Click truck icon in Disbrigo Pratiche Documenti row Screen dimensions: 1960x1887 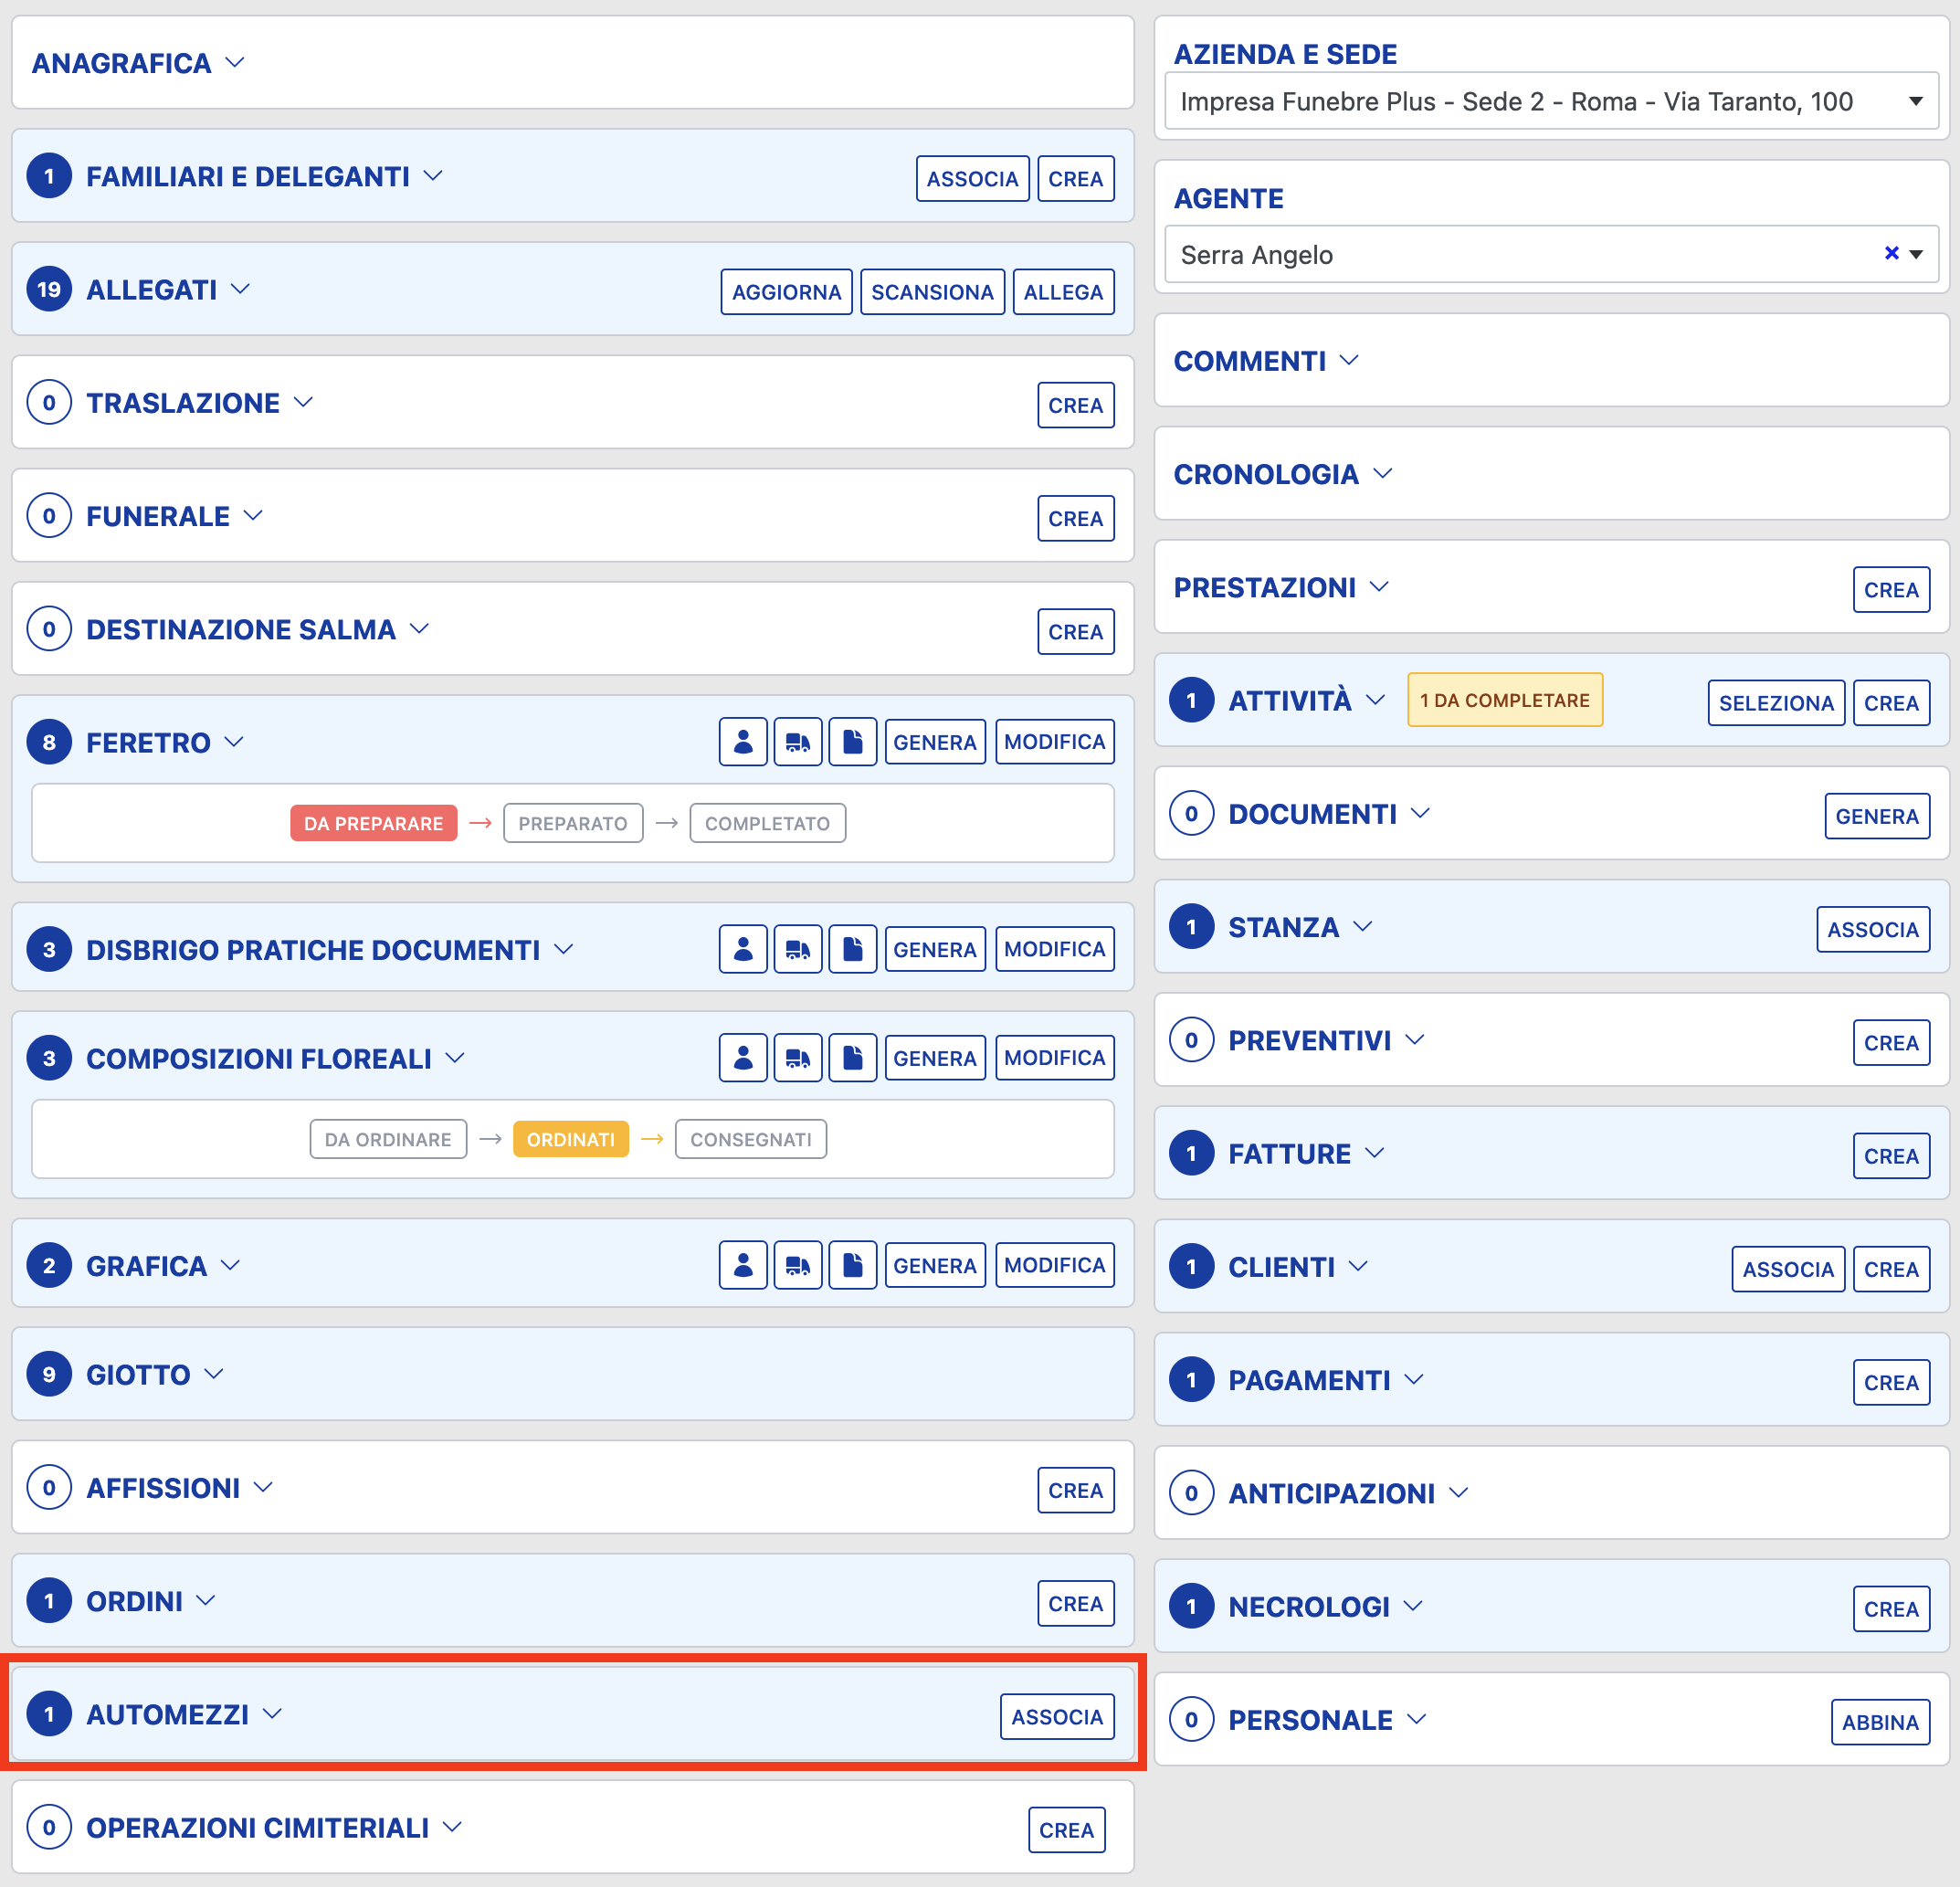[x=797, y=949]
